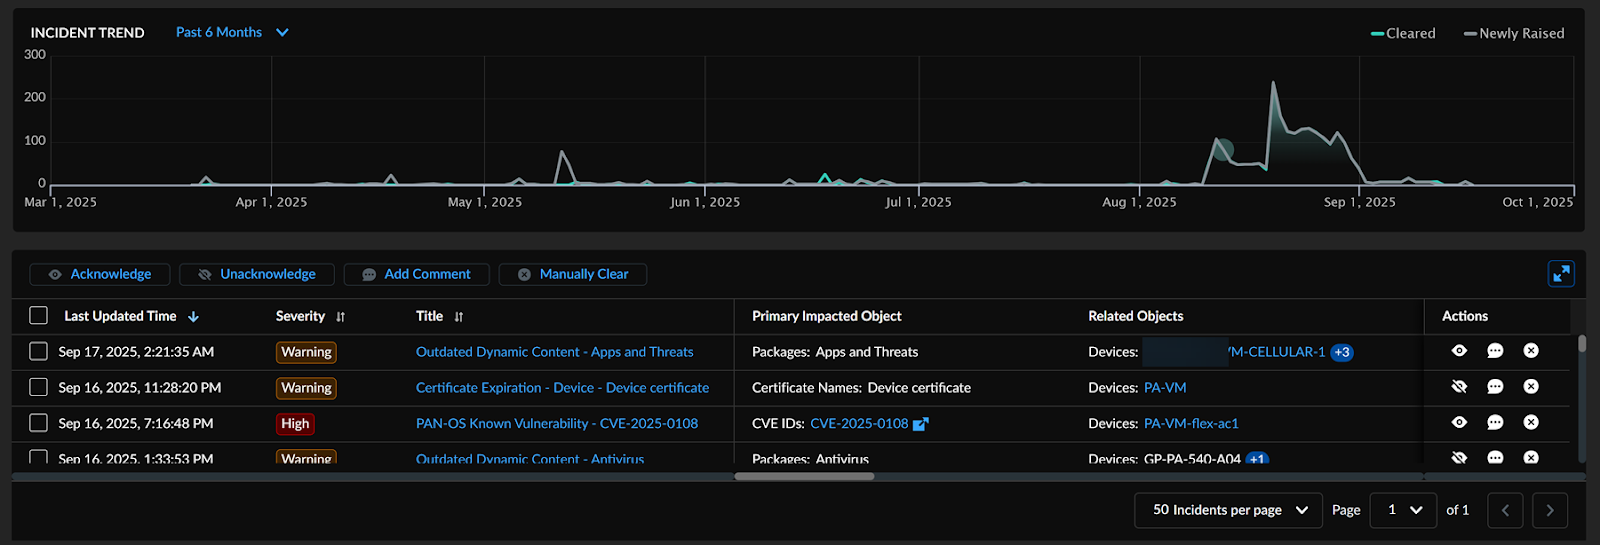Click the late-August peak on trend chart

click(x=1273, y=83)
